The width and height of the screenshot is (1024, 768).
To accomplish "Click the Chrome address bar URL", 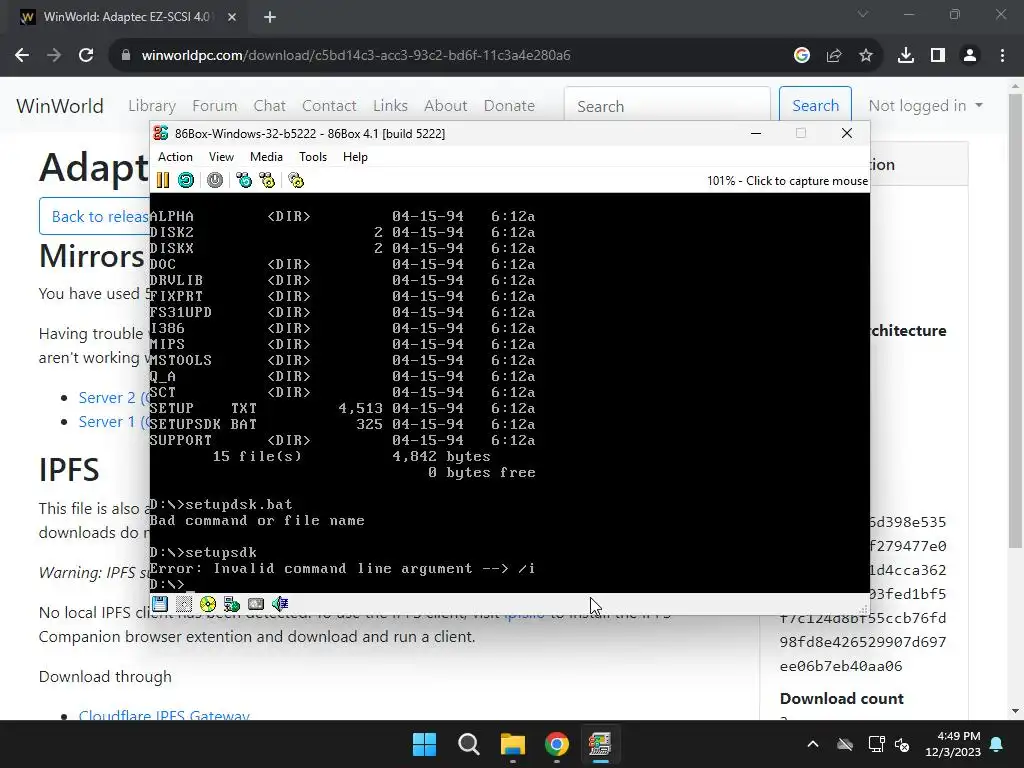I will tap(356, 56).
